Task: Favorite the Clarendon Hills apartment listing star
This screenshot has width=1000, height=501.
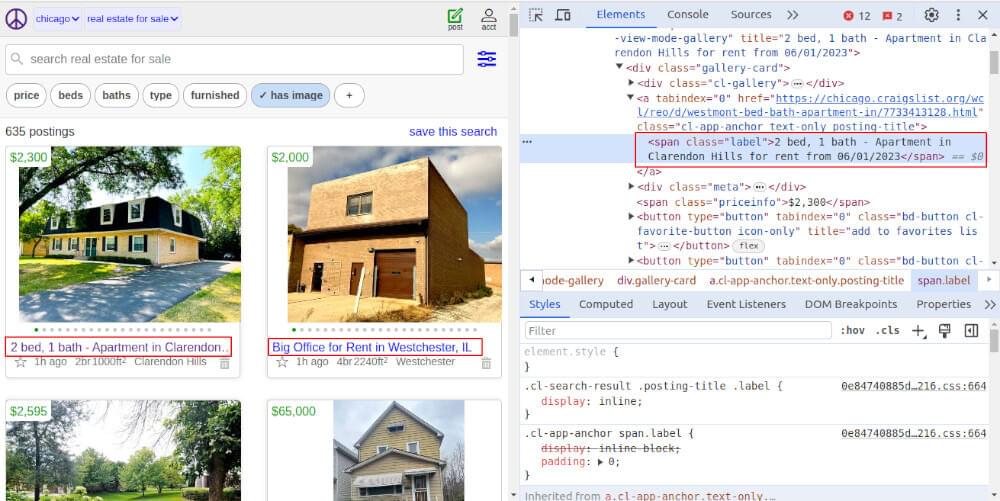Action: pos(20,362)
